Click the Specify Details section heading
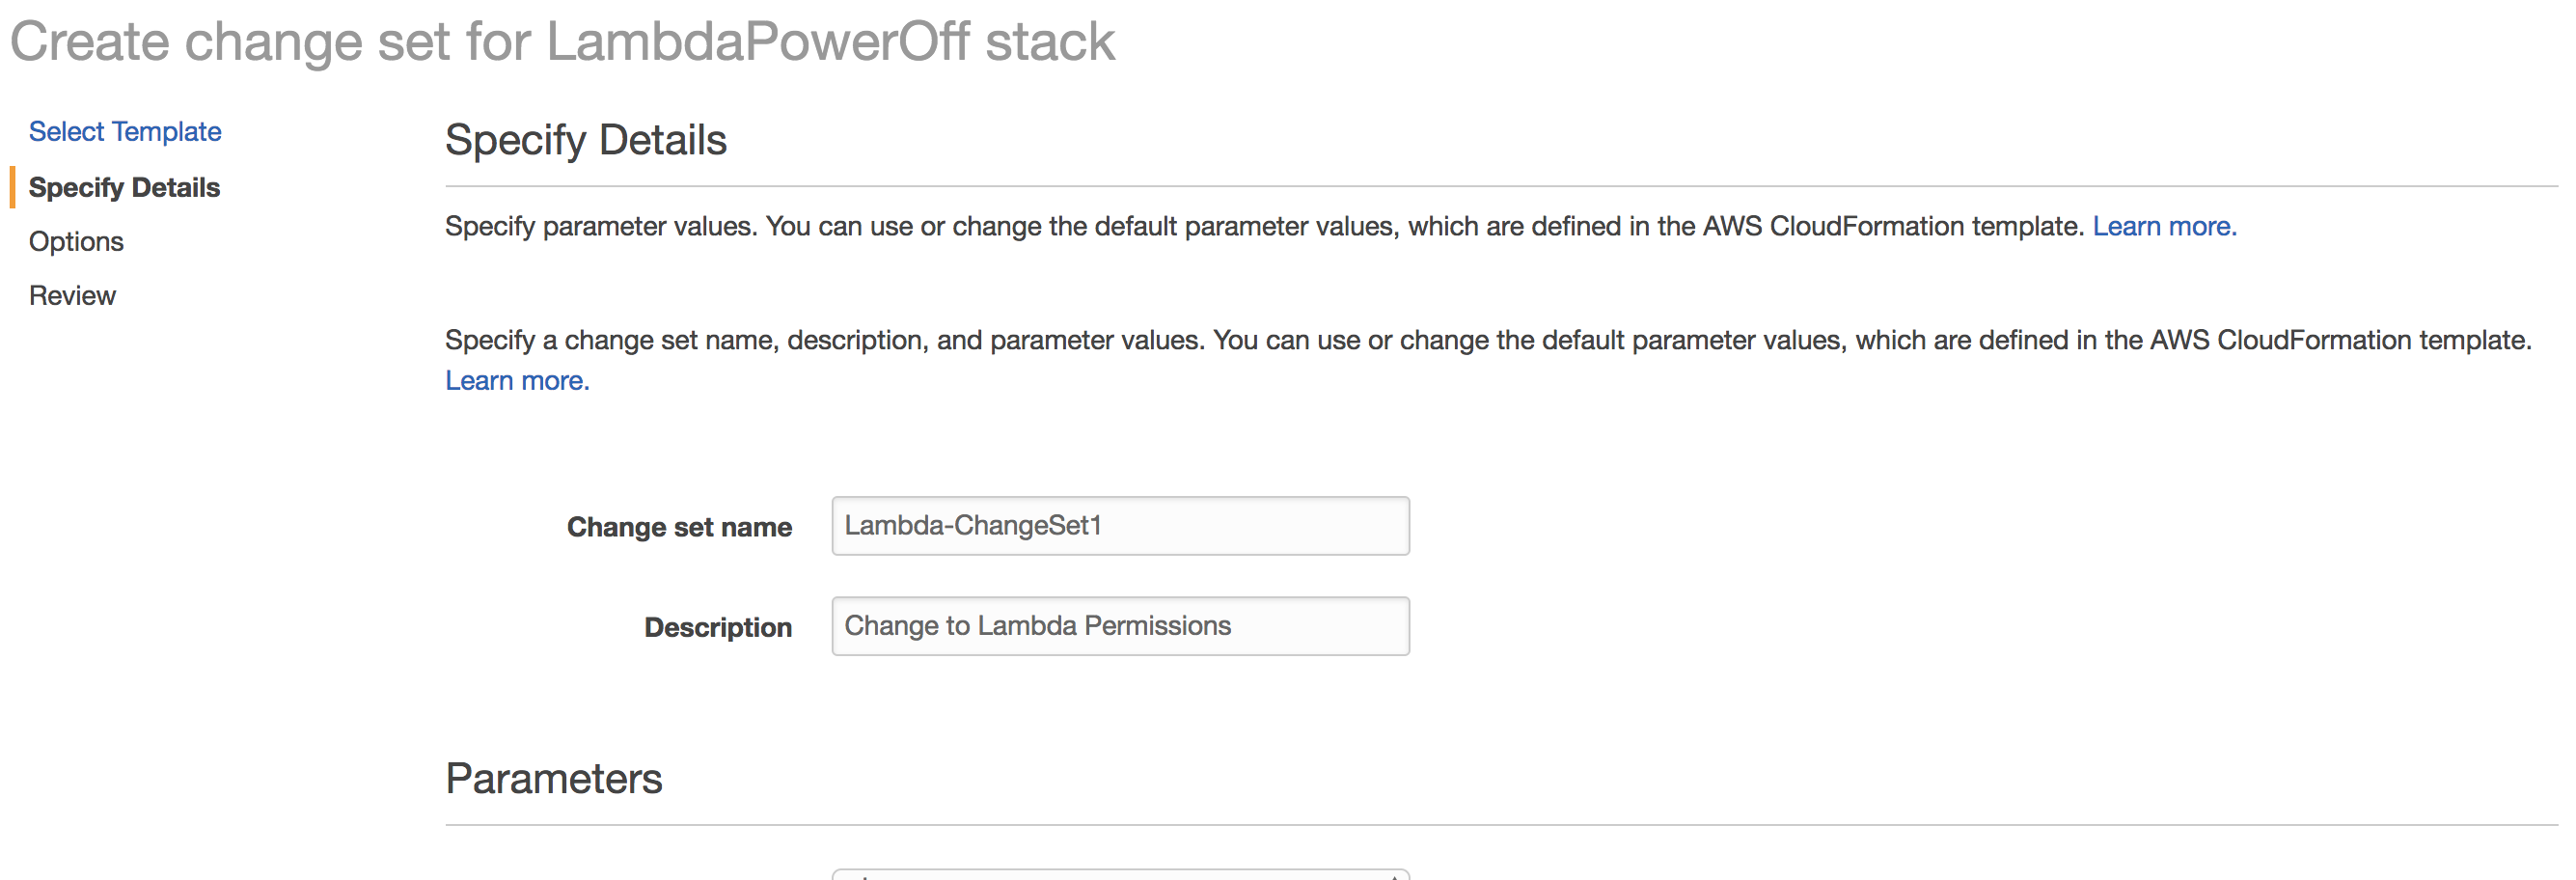Screen dimensions: 2576x880 pos(585,139)
